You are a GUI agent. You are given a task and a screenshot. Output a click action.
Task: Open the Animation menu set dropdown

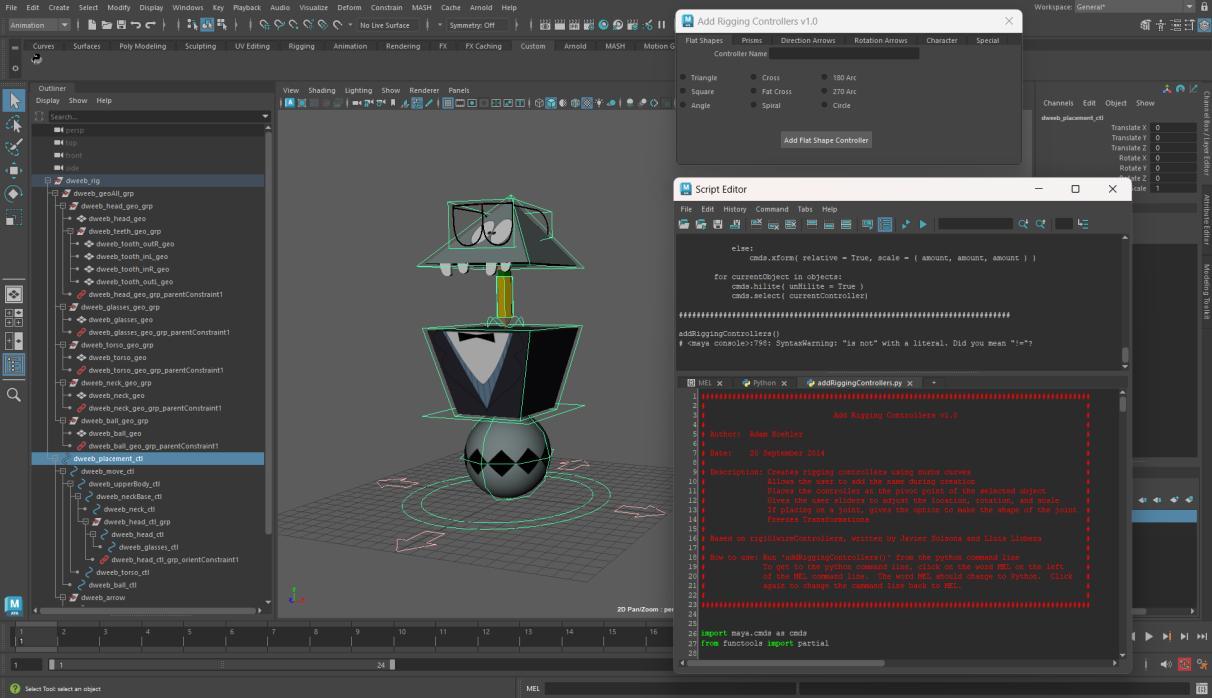point(38,25)
